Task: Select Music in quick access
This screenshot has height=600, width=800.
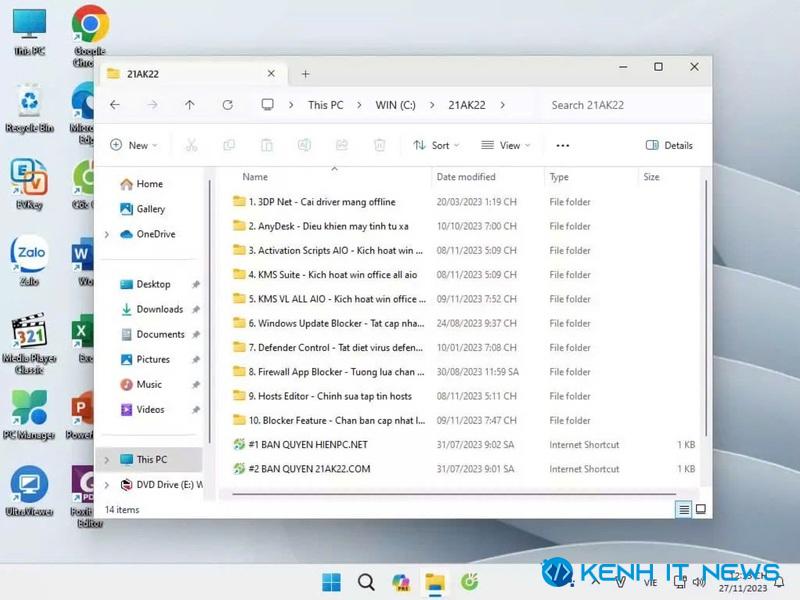Action: tap(141, 384)
